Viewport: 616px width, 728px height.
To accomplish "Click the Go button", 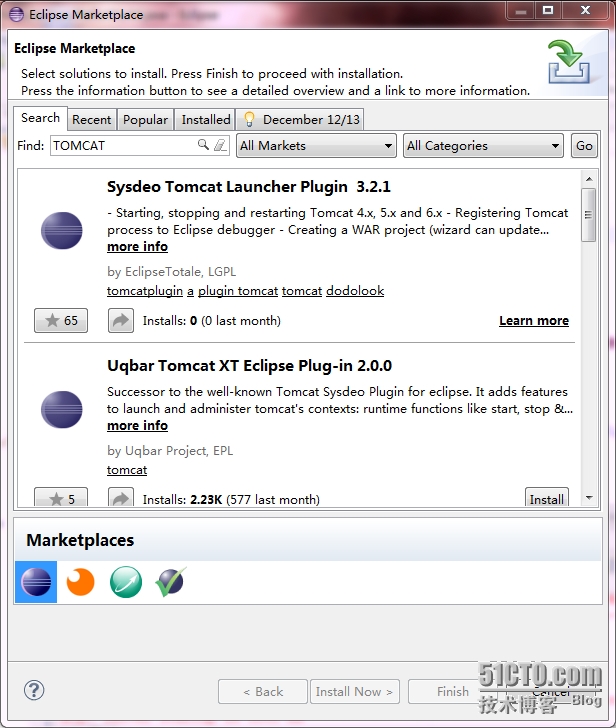I will click(x=584, y=146).
